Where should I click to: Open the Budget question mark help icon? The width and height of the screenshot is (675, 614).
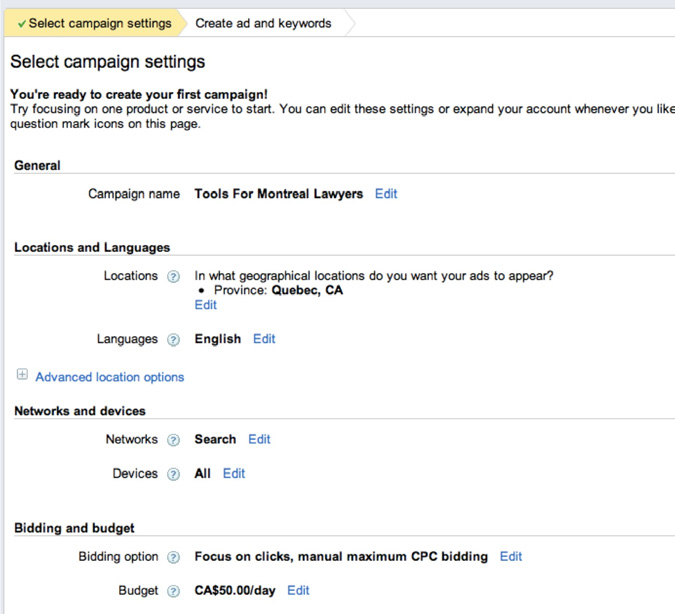coord(173,592)
